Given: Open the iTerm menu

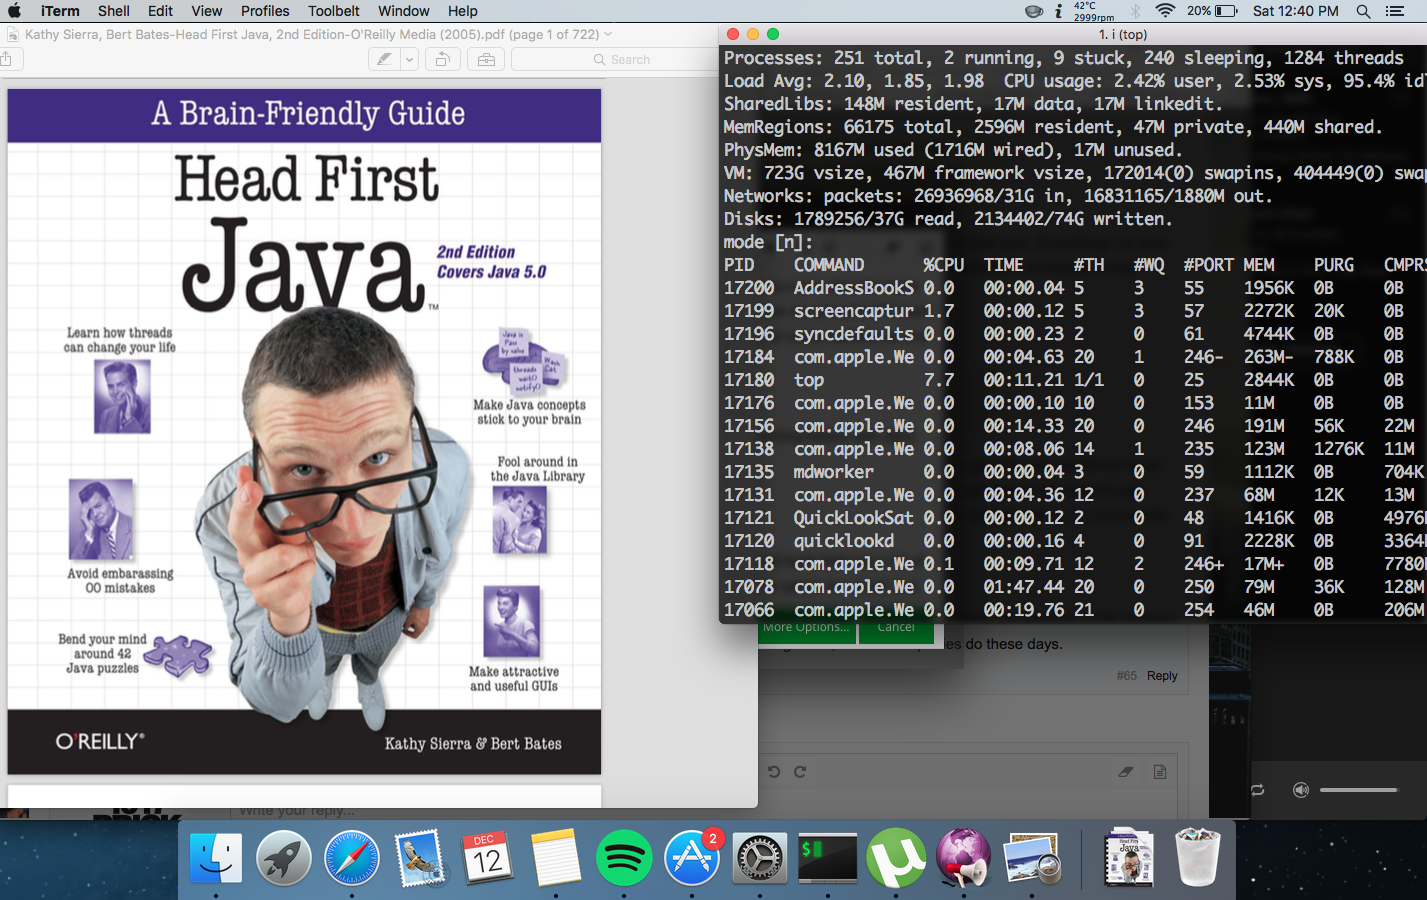Looking at the screenshot, I should (x=60, y=11).
